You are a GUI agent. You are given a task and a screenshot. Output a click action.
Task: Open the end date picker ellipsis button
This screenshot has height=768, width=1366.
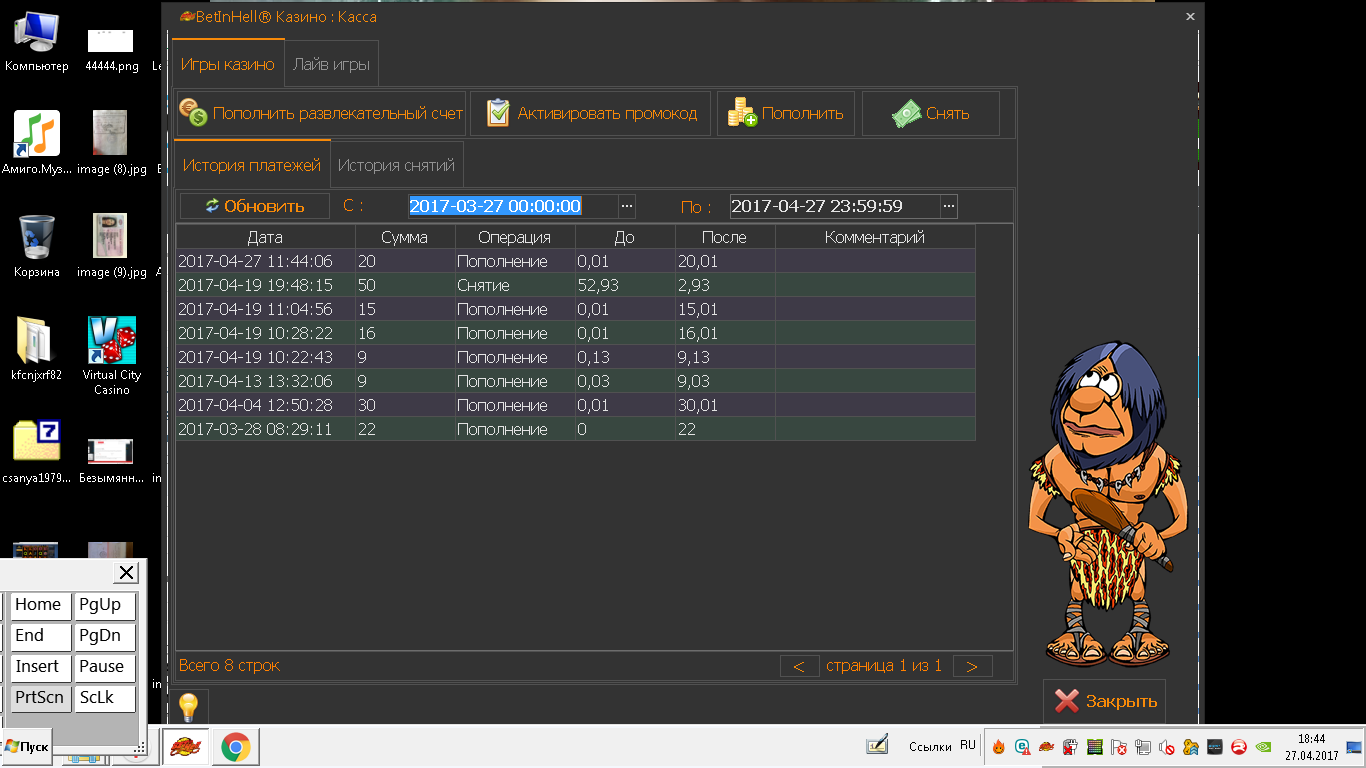coord(949,206)
